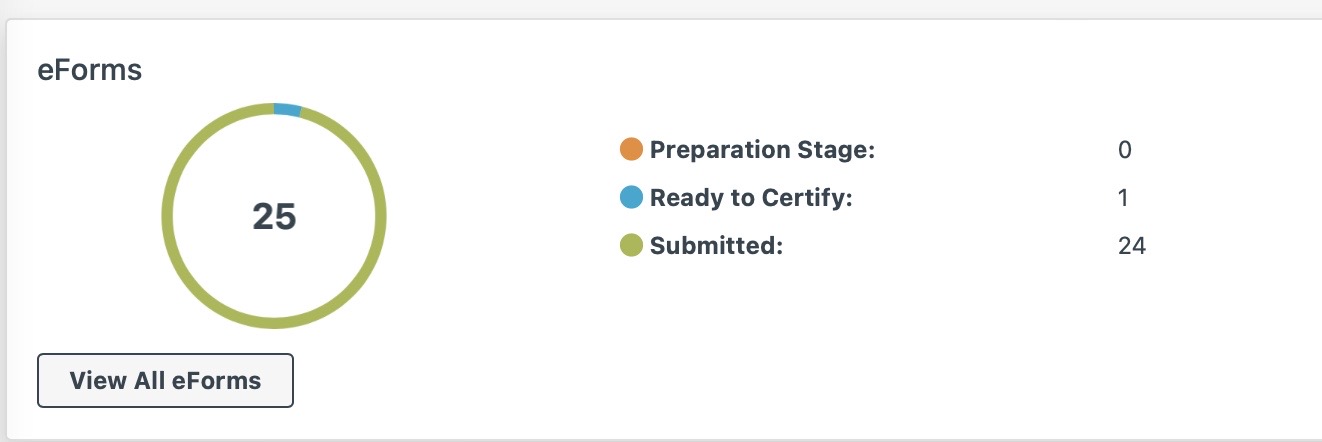Select the Ready to Certify label

tap(751, 197)
